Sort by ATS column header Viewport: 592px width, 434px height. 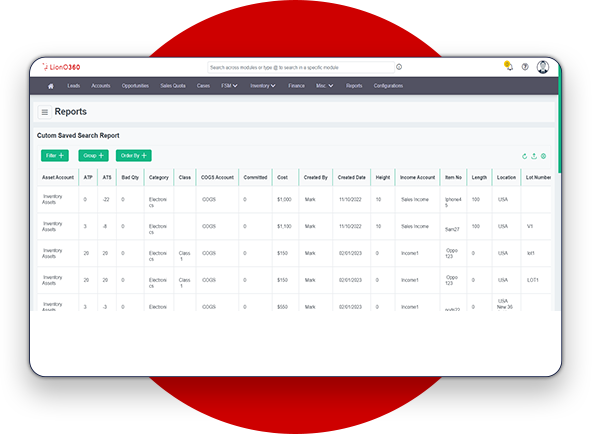point(107,177)
